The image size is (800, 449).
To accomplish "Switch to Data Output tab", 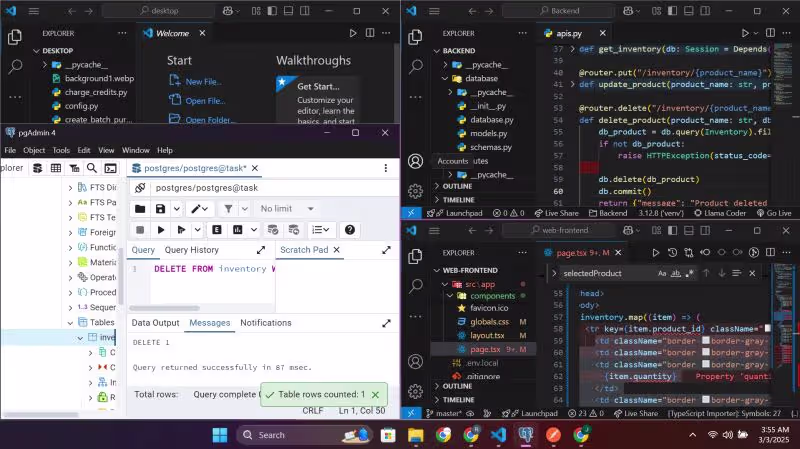I will coord(155,323).
